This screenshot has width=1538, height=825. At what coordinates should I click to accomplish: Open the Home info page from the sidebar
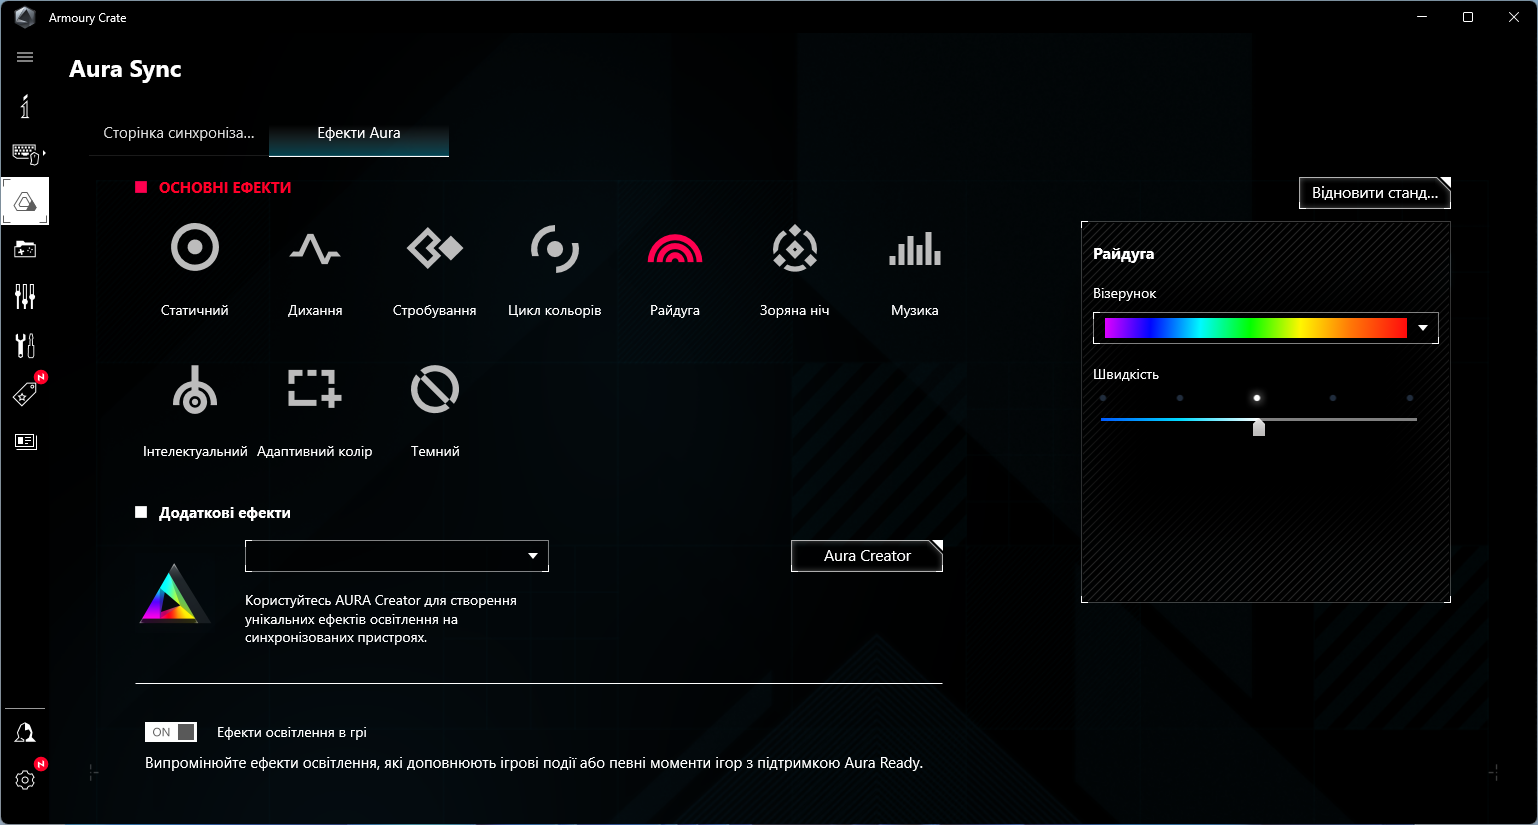[25, 106]
